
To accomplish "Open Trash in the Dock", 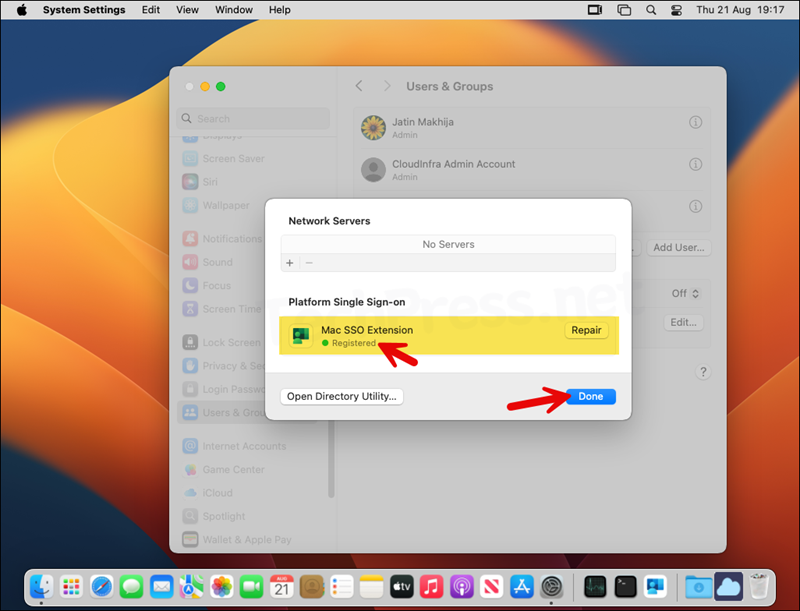I will click(759, 587).
